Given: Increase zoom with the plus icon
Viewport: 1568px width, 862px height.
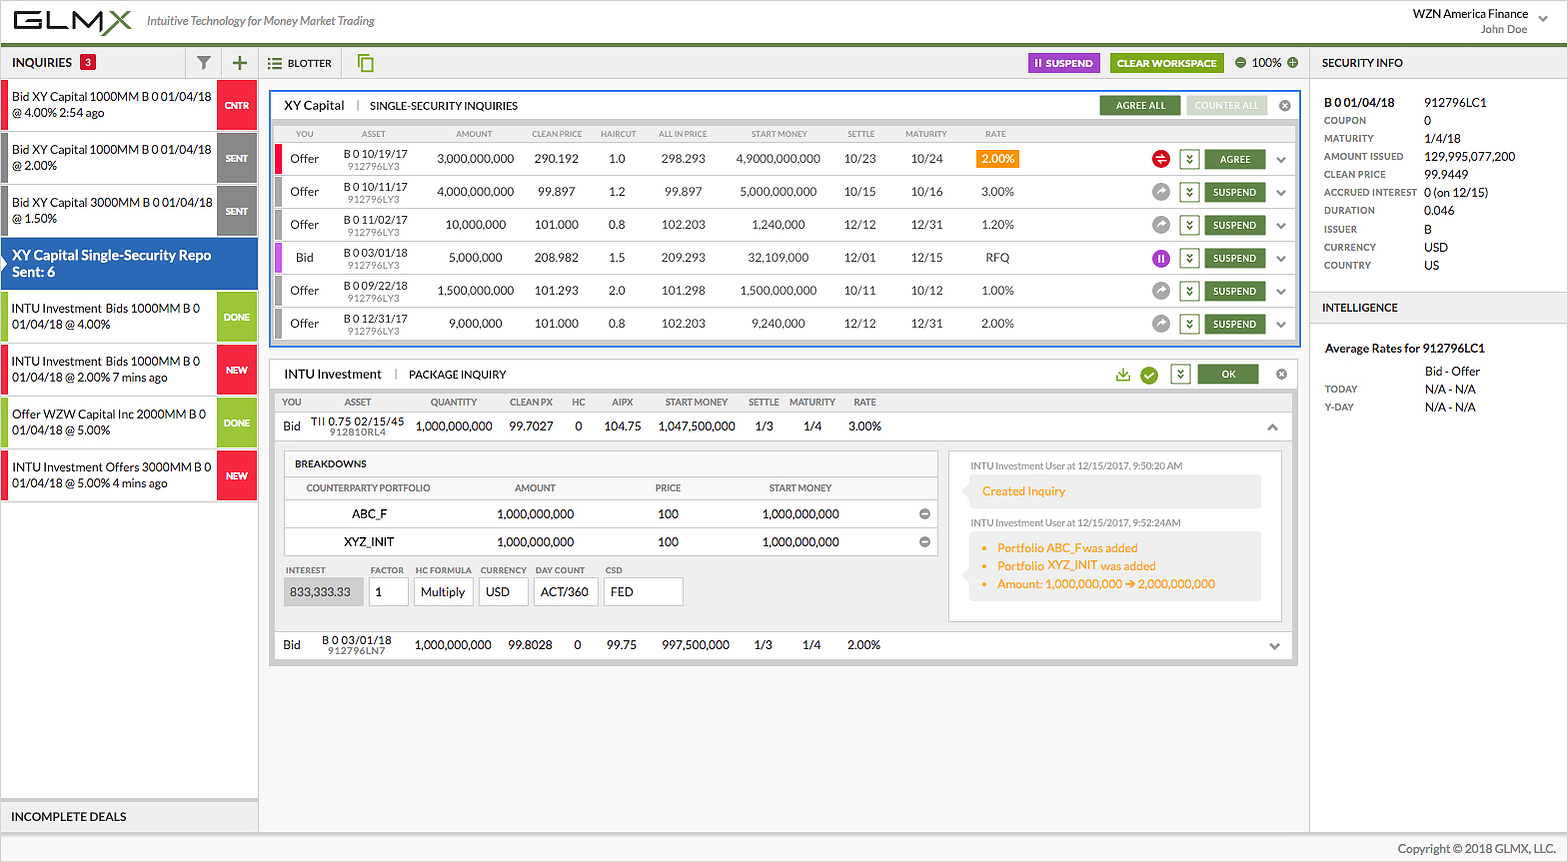Looking at the screenshot, I should point(1293,63).
